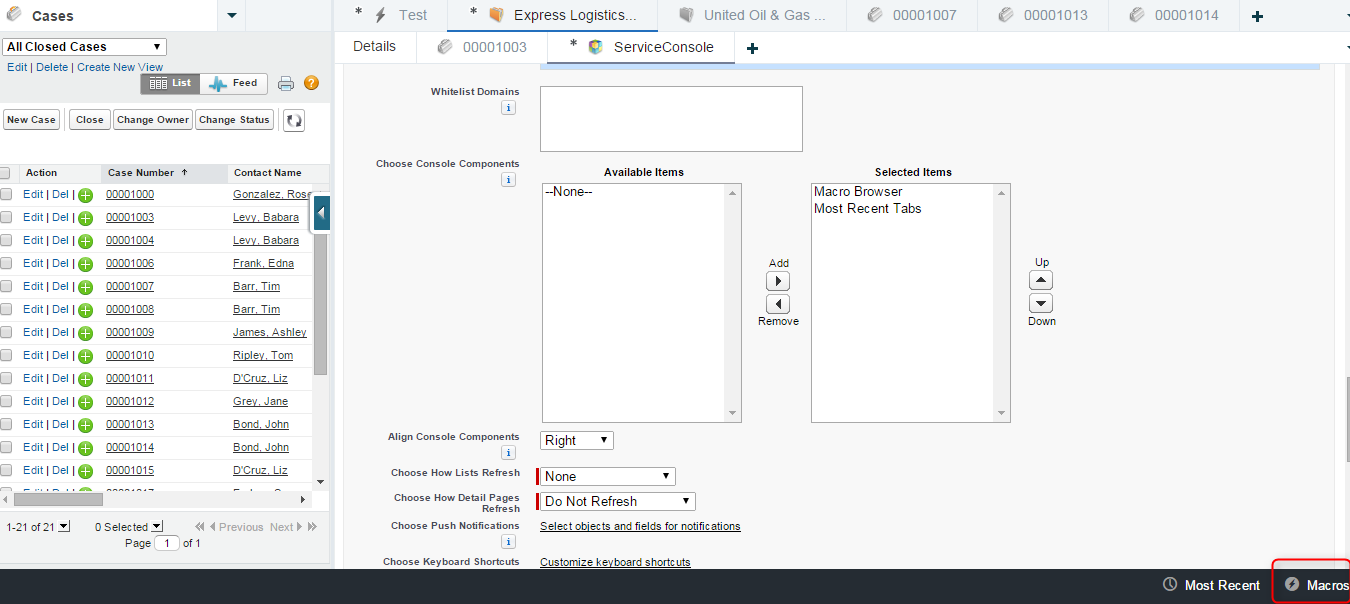Open the Choose How Lists Refresh dropdown
1350x604 pixels.
[x=605, y=476]
